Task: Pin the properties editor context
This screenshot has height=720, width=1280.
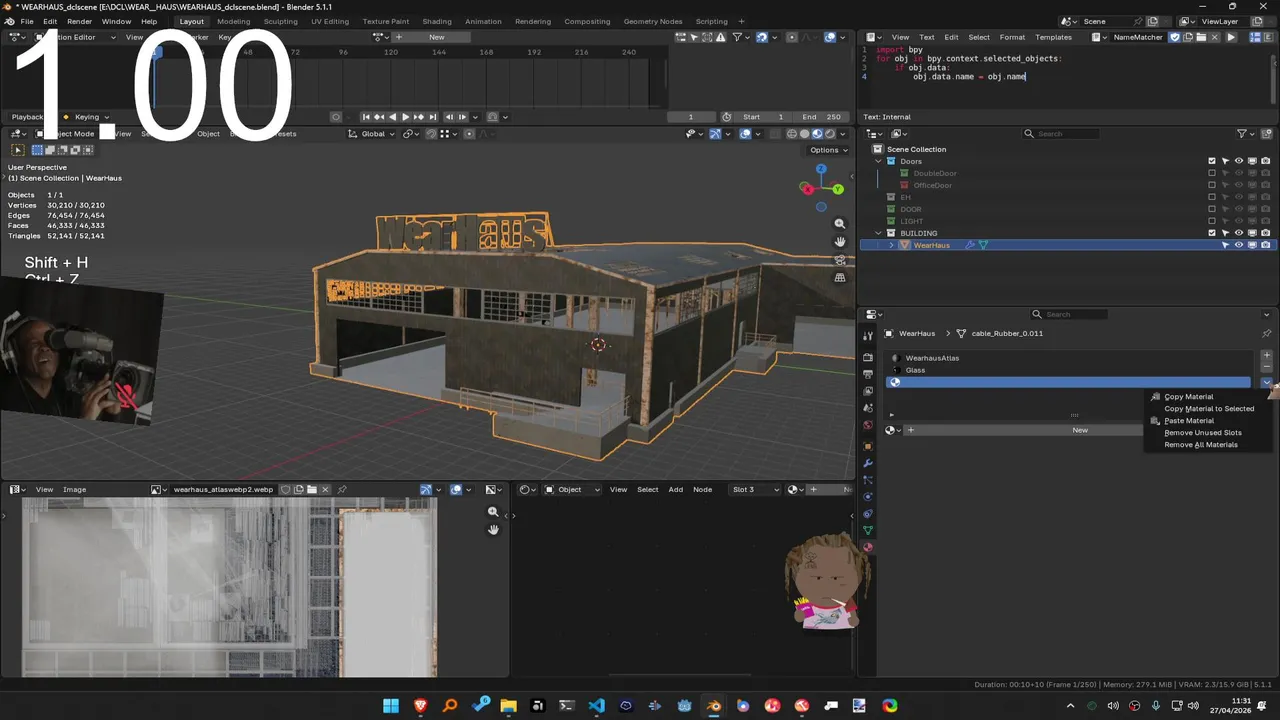Action: (x=1266, y=333)
